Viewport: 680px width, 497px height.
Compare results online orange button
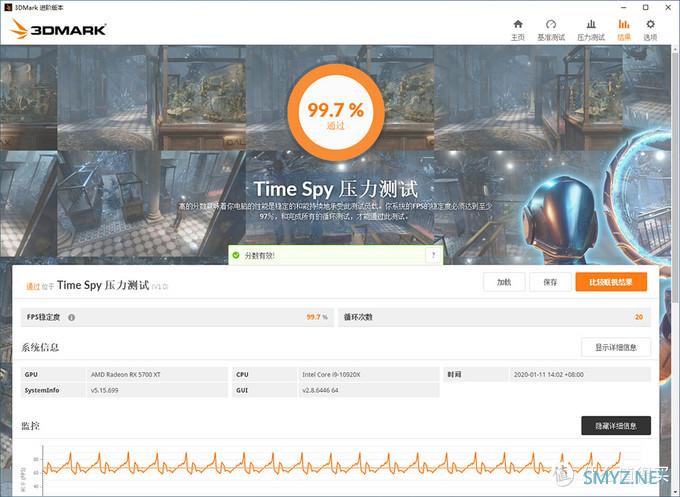click(x=611, y=282)
